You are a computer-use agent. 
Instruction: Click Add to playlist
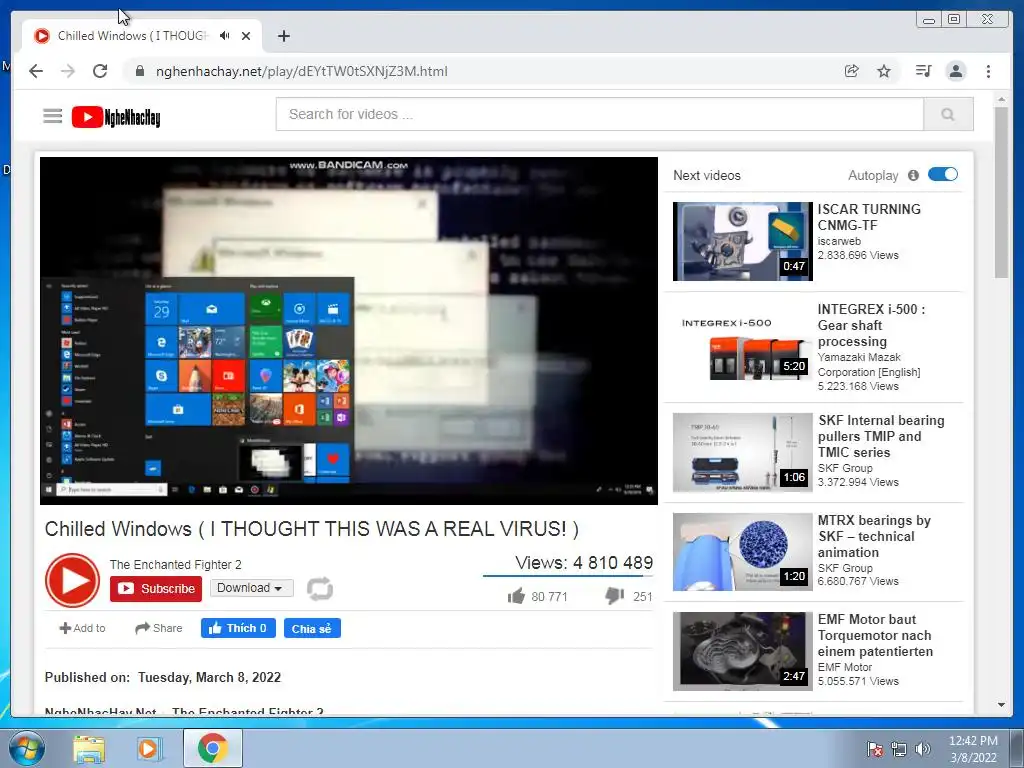(82, 628)
